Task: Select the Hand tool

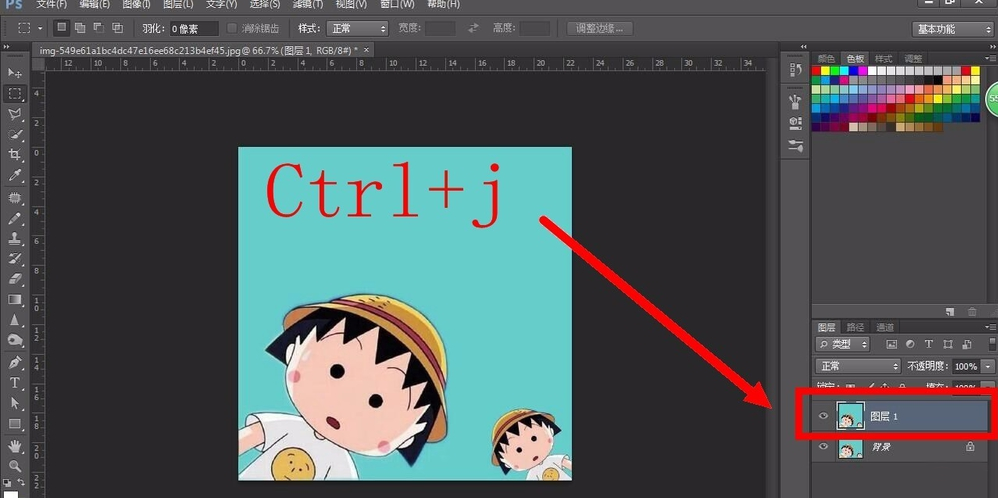Action: 15,446
